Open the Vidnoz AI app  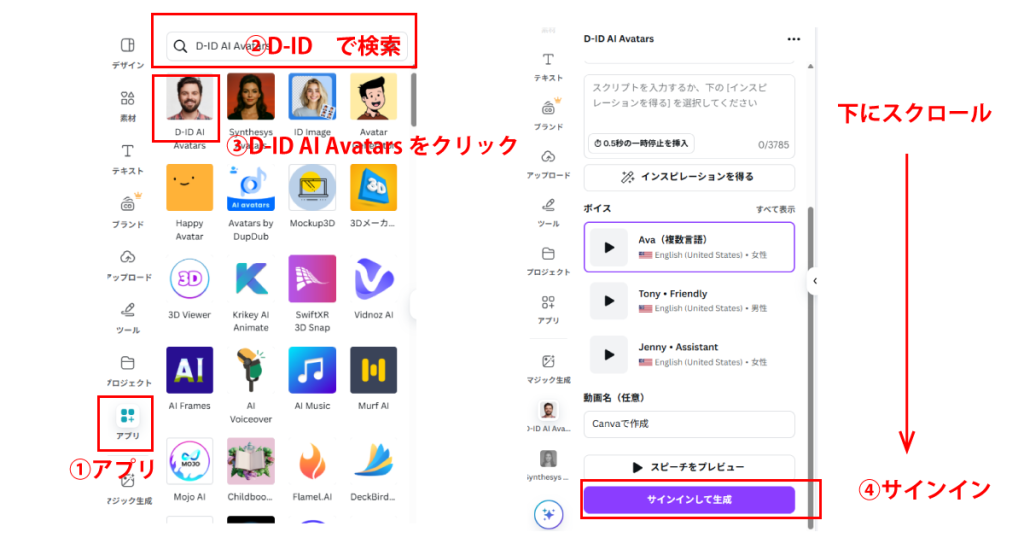(374, 288)
